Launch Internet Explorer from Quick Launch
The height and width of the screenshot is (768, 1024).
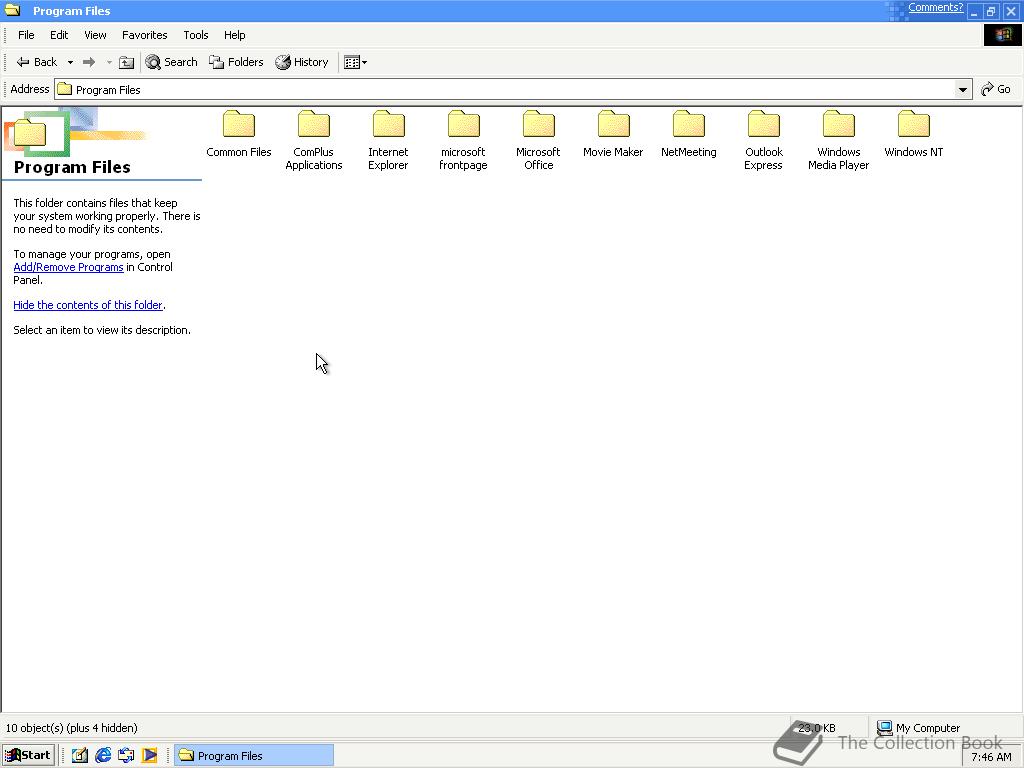point(103,756)
